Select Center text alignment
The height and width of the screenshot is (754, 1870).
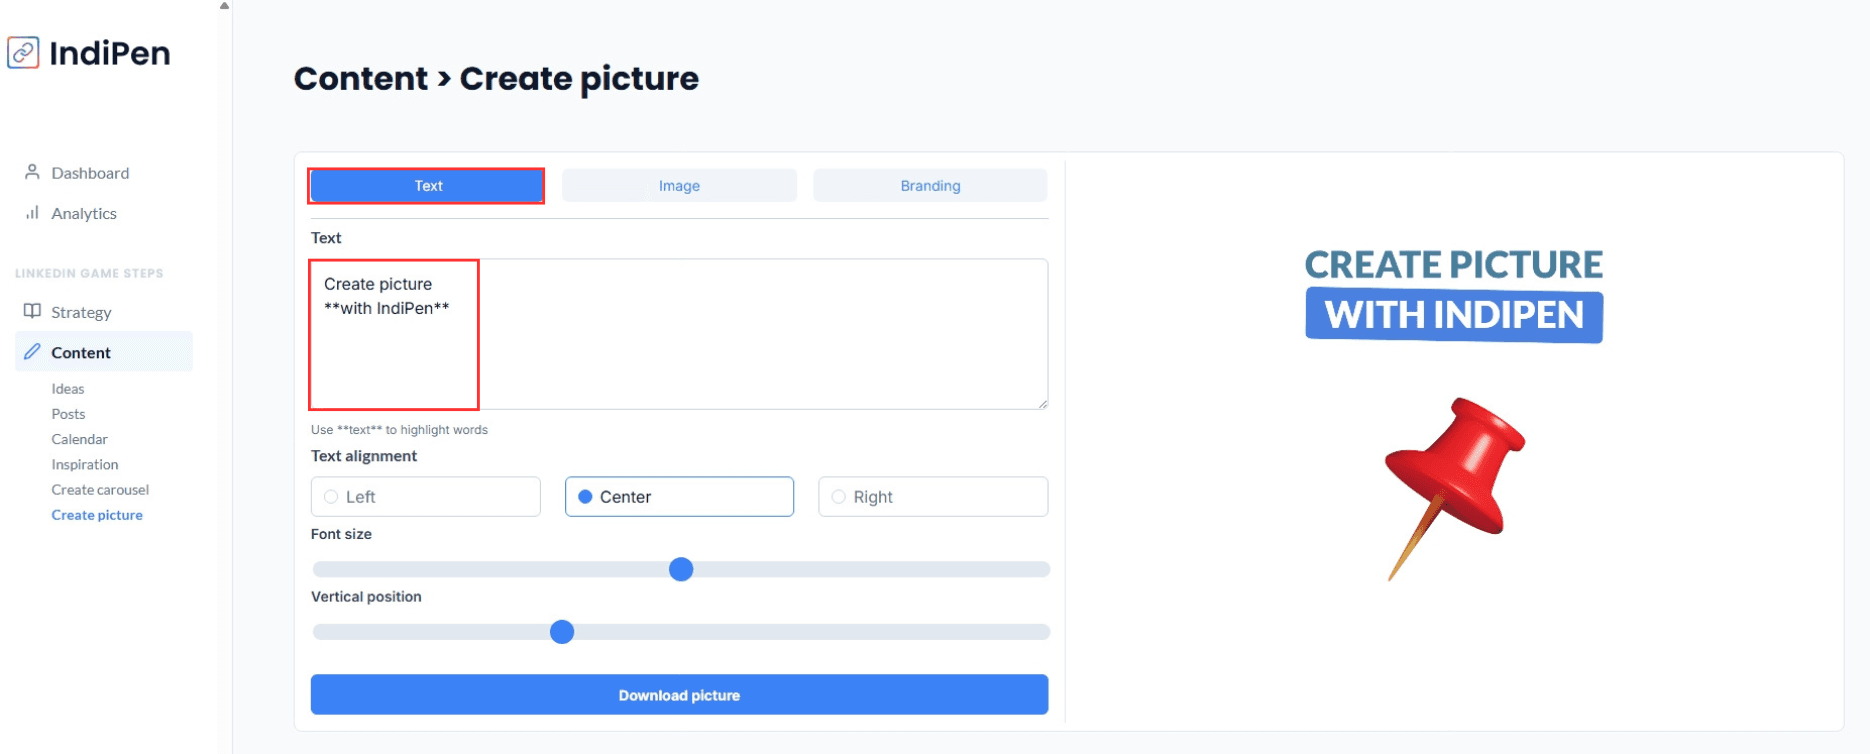pos(586,497)
